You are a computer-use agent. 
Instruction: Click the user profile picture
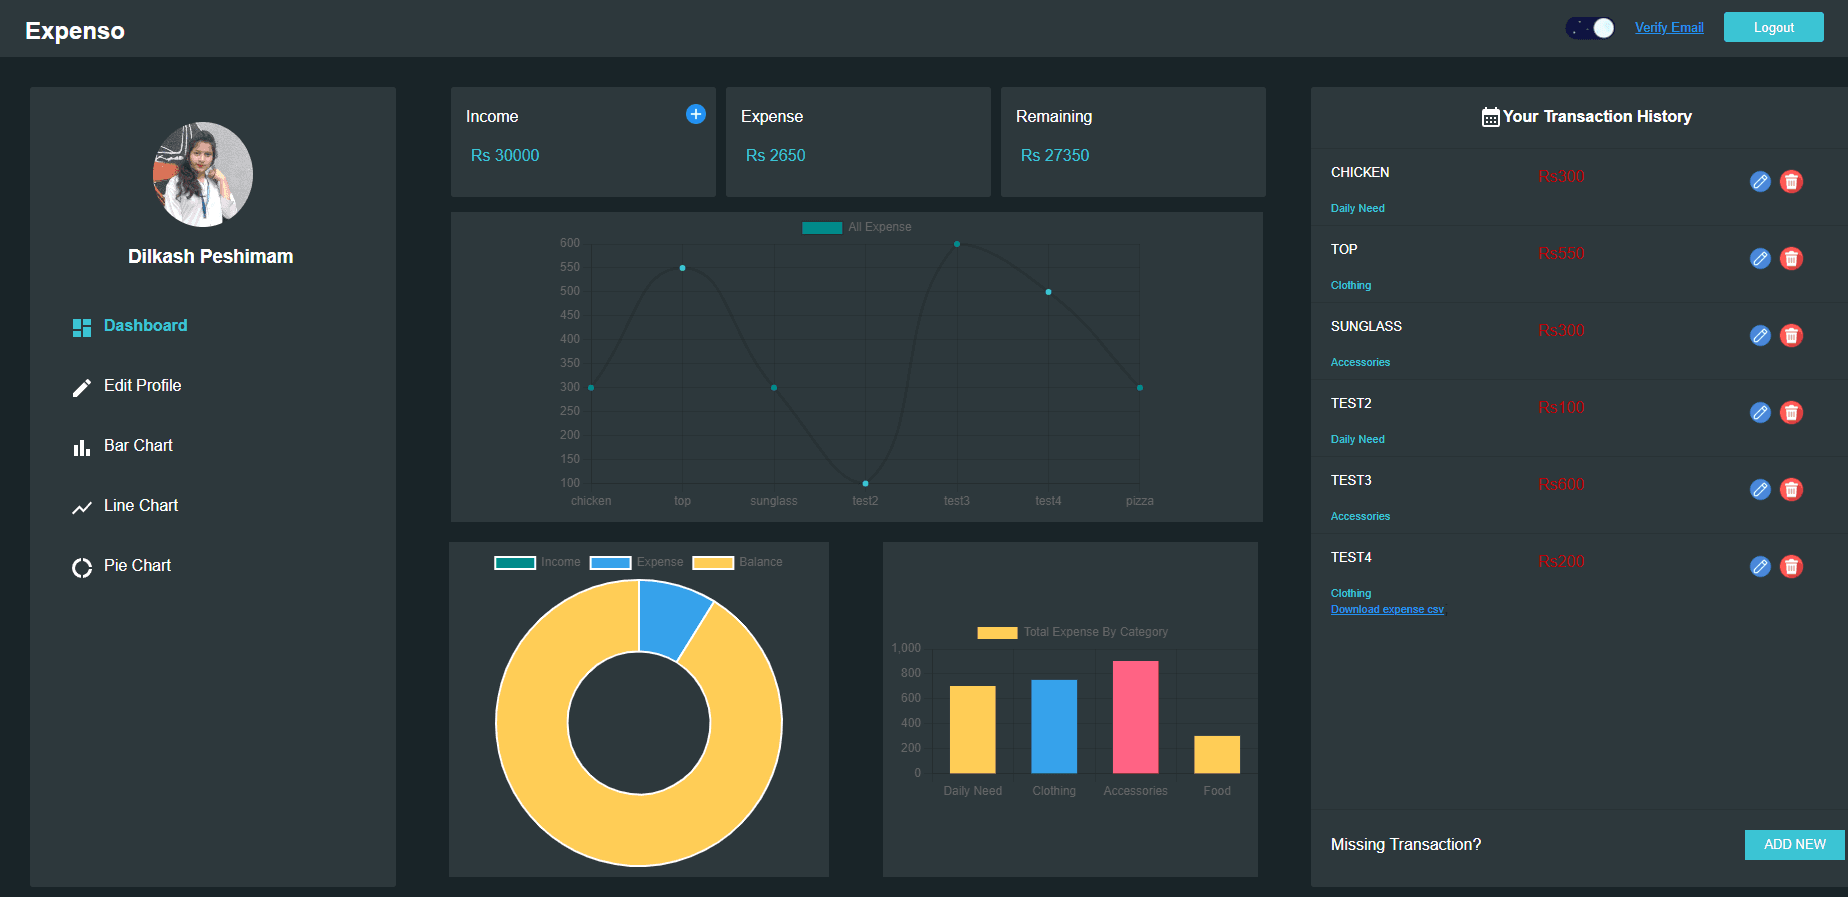click(x=203, y=174)
